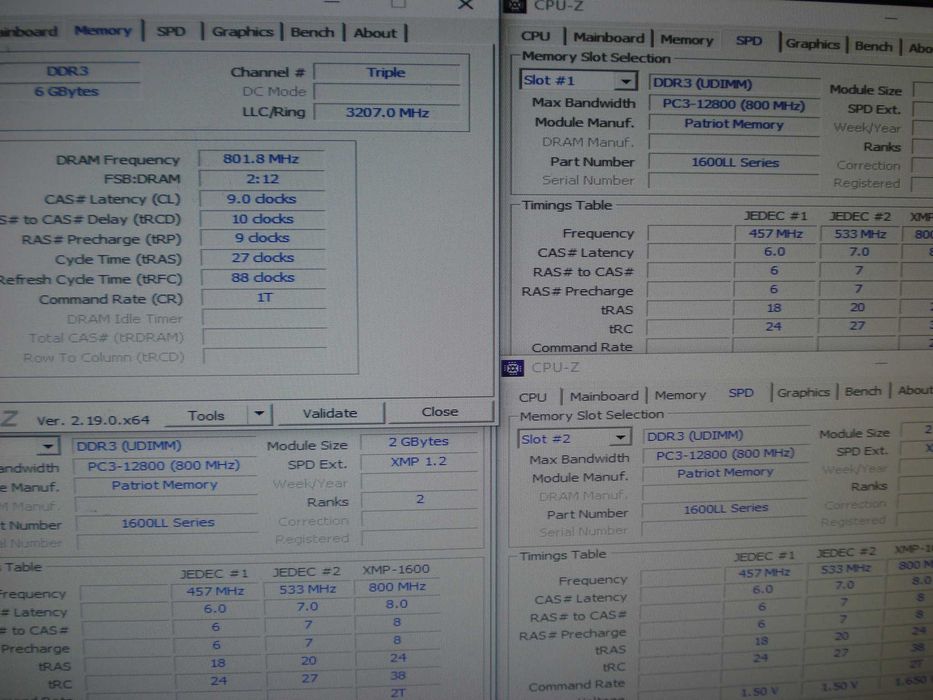Click Patriot Memory in Slot #1 window
The height and width of the screenshot is (700, 933).
tap(734, 124)
